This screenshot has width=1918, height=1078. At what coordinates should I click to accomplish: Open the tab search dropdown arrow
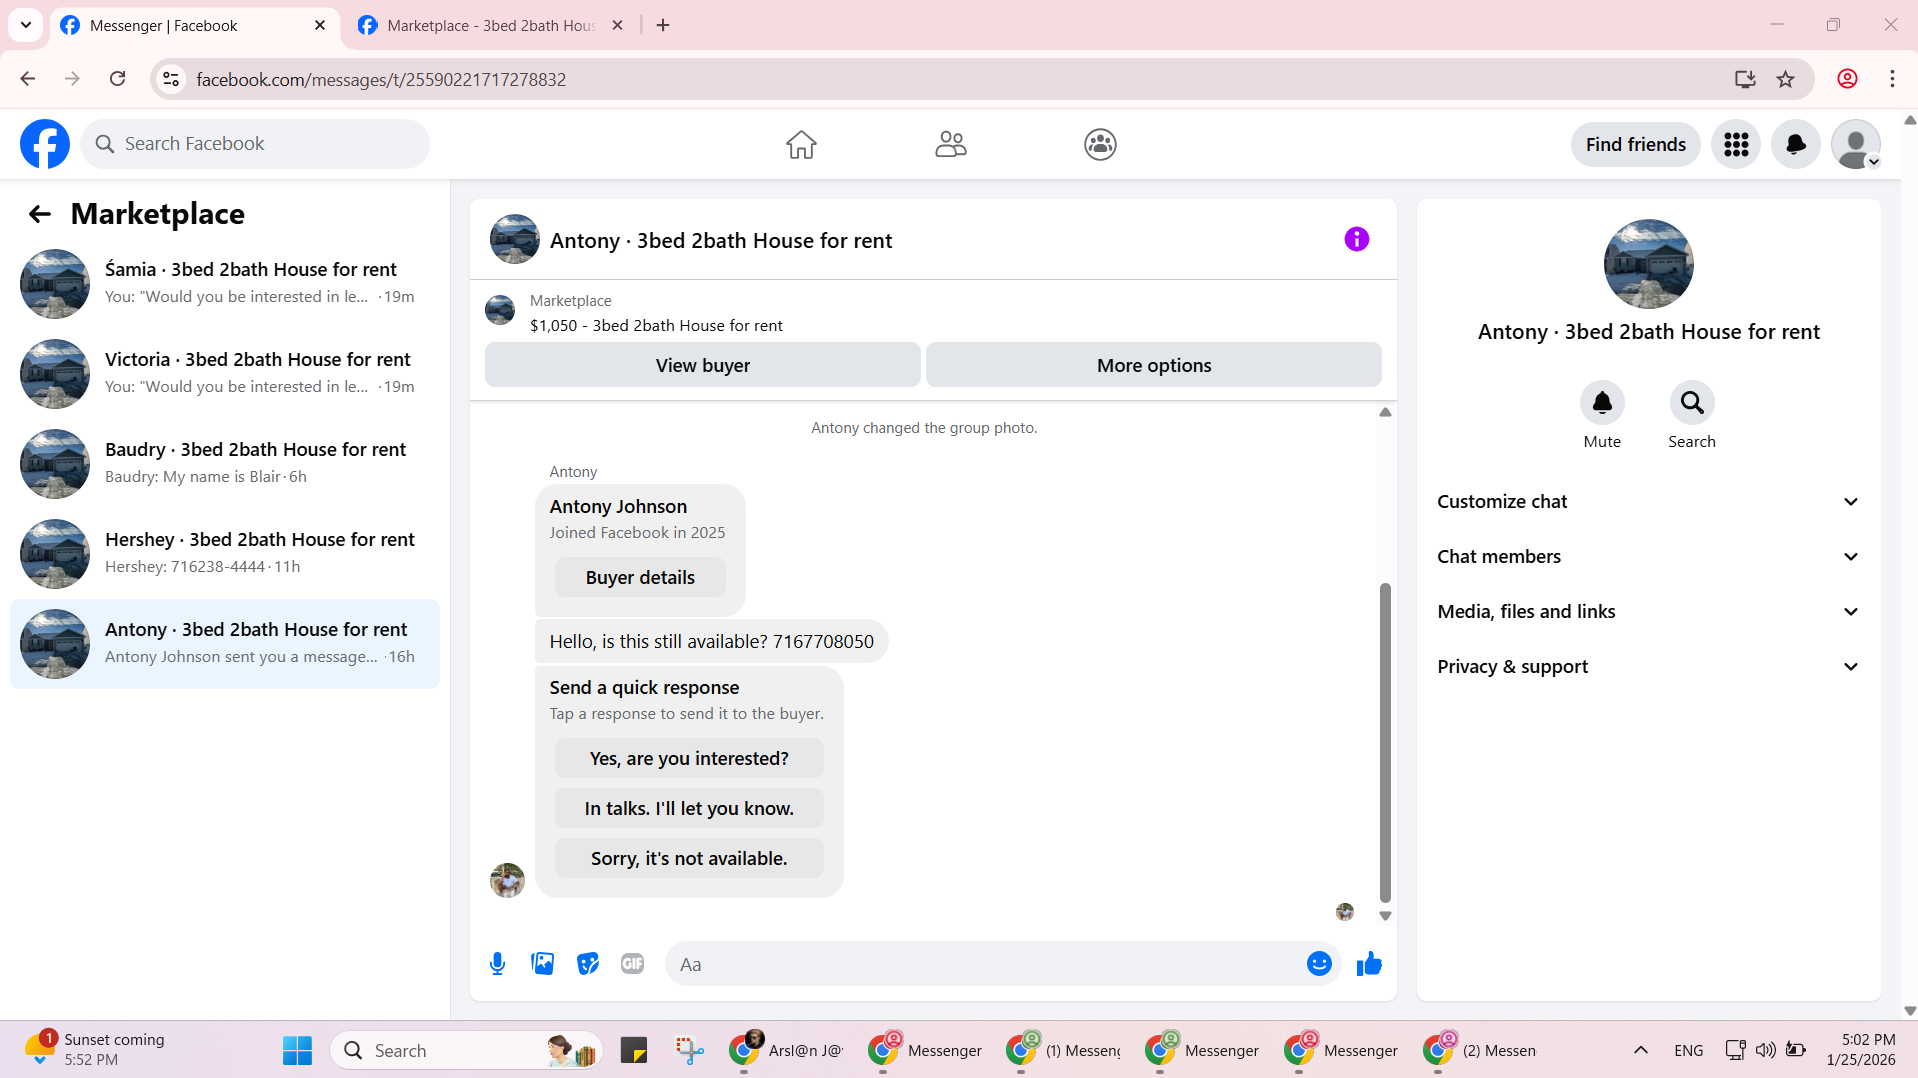[x=26, y=25]
